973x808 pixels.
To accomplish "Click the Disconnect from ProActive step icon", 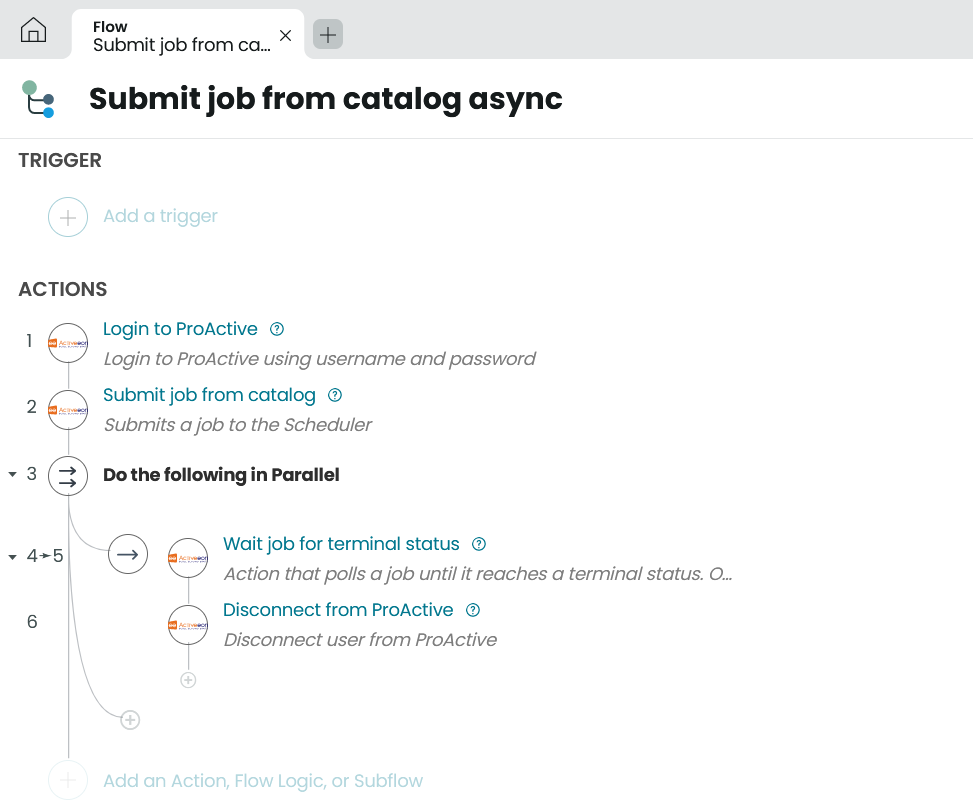I will (x=188, y=625).
